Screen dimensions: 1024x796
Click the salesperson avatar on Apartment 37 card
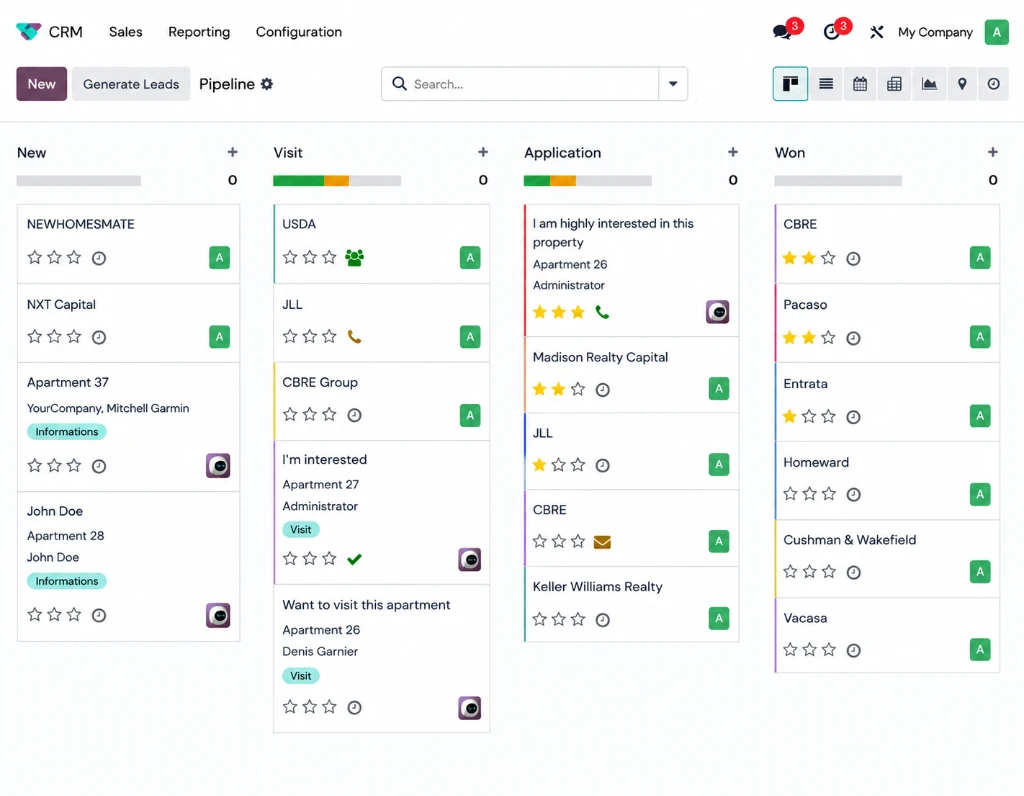pos(218,466)
